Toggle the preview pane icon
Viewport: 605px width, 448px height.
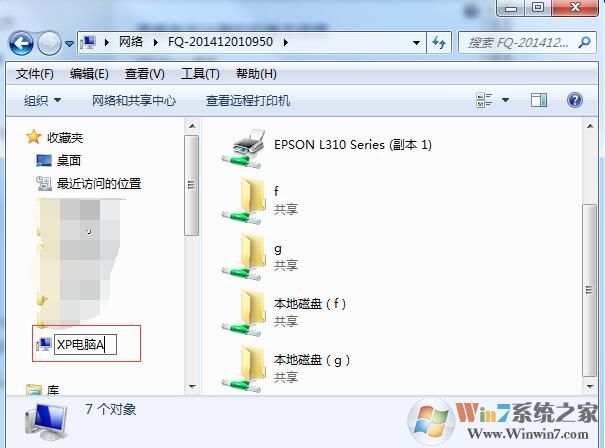click(539, 100)
